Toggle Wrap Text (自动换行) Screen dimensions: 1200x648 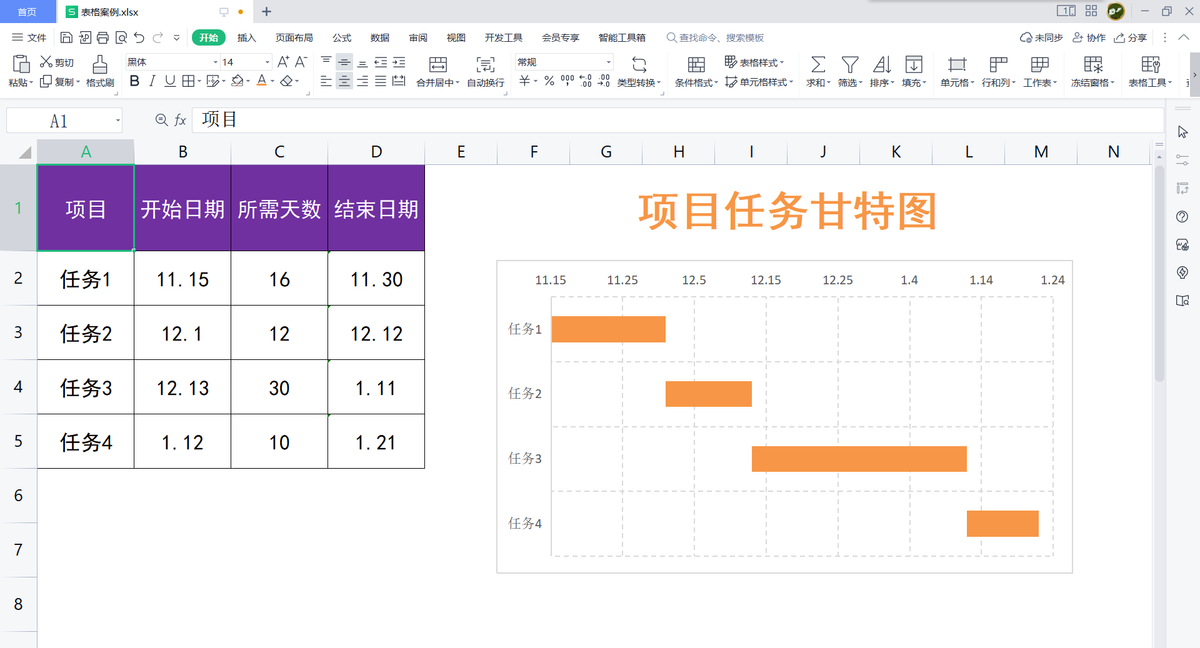pos(486,72)
